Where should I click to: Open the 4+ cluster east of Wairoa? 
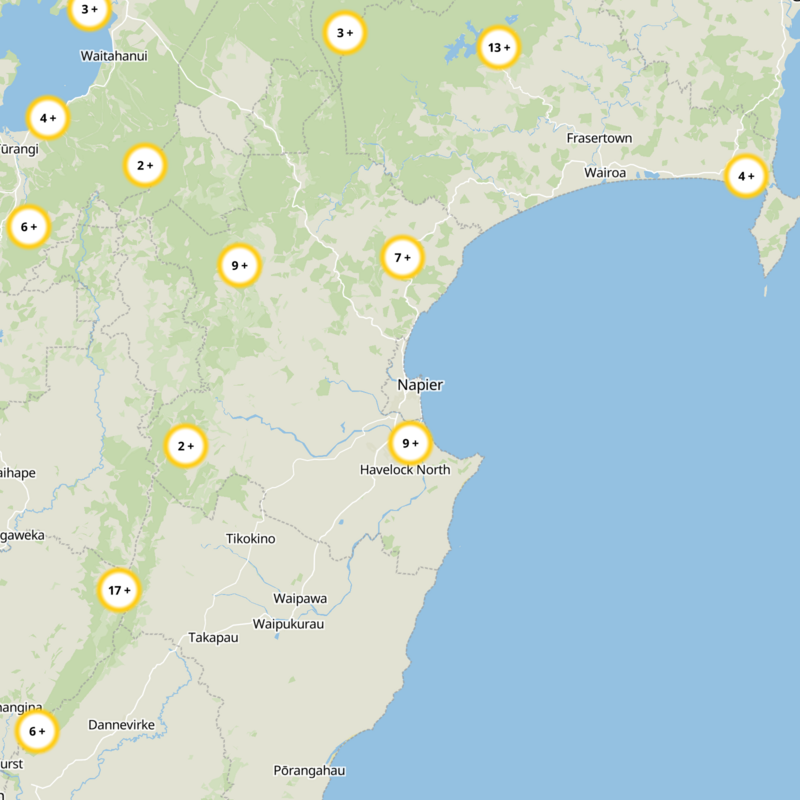pyautogui.click(x=746, y=177)
